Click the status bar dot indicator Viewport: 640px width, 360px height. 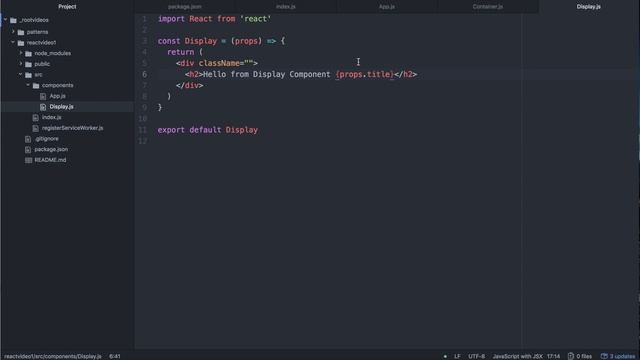point(445,356)
